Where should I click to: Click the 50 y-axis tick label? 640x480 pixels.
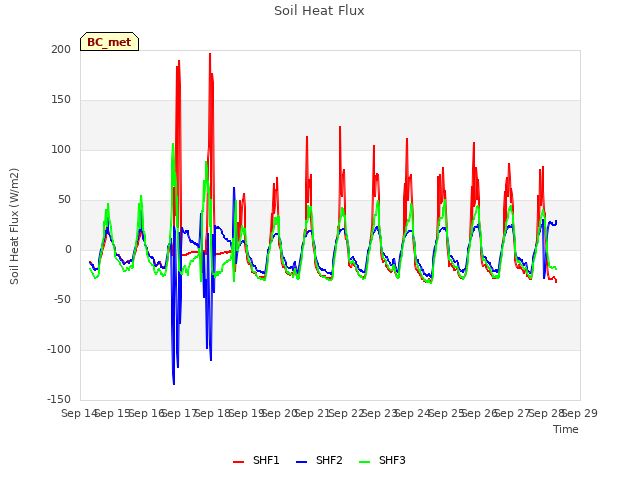click(64, 200)
